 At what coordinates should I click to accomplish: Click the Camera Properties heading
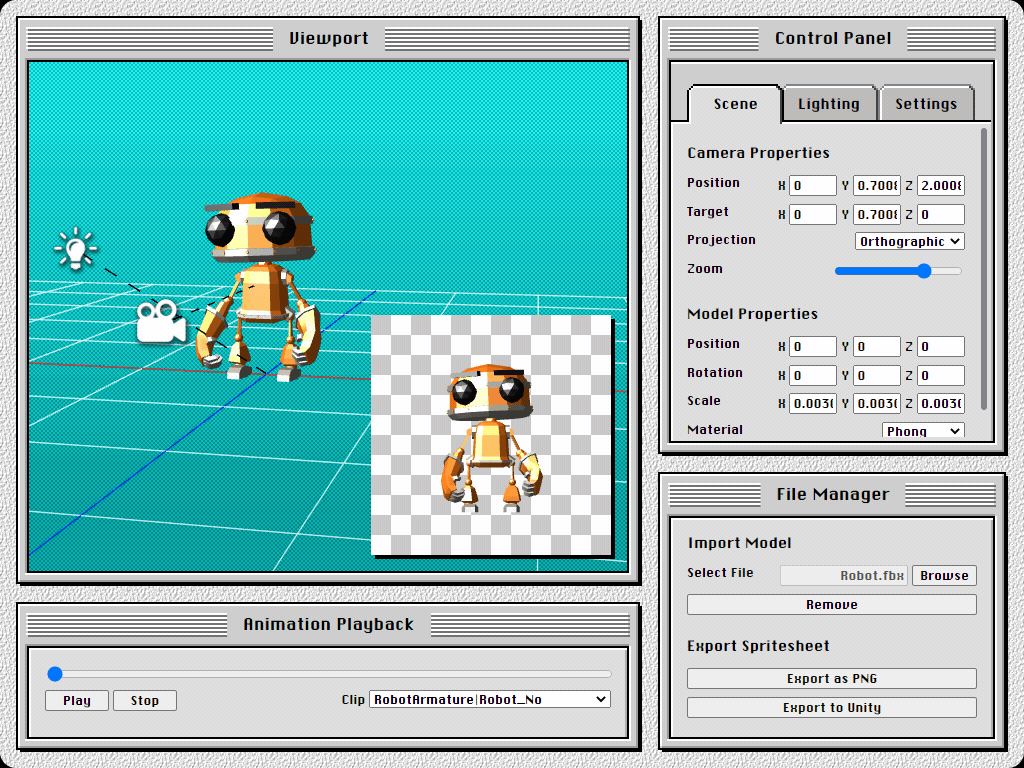(758, 153)
